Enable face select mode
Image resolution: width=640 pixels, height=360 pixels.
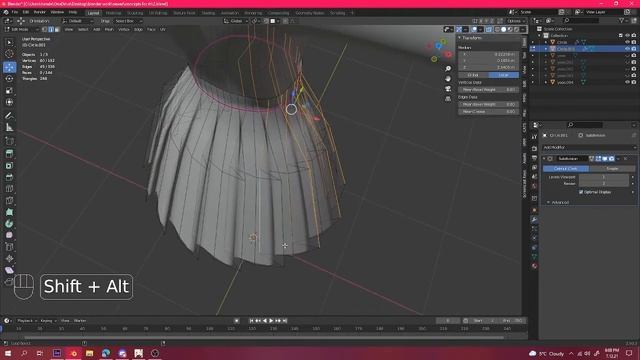pos(57,29)
